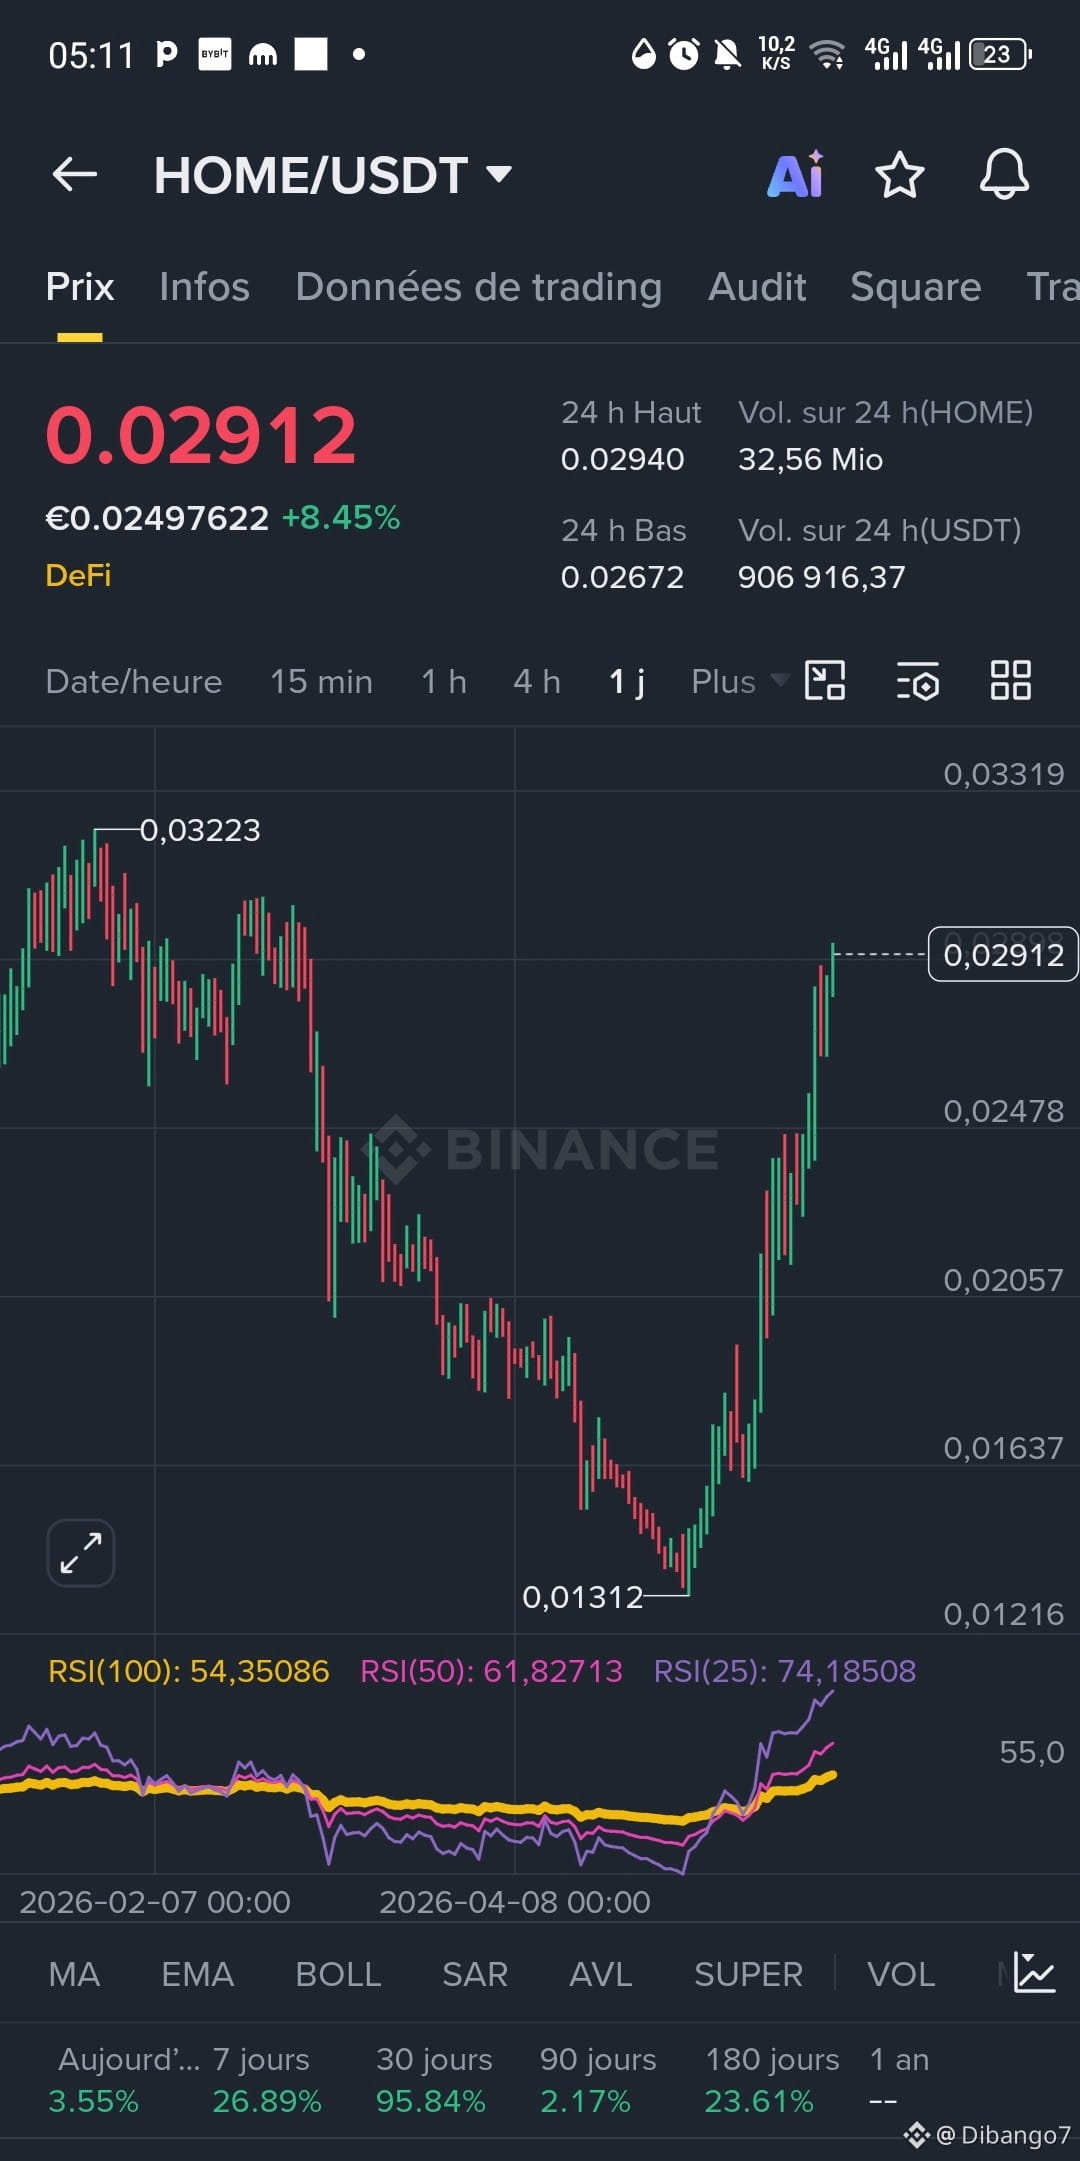Toggle the AVL indicator
This screenshot has width=1080, height=2161.
(600, 1974)
